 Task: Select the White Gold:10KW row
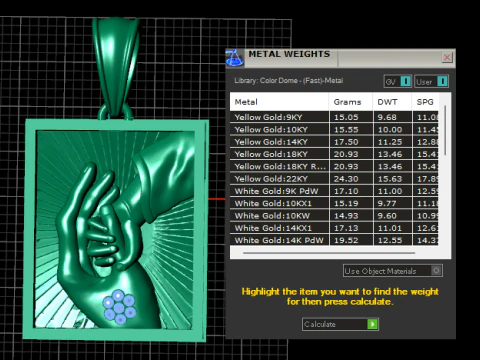334,216
